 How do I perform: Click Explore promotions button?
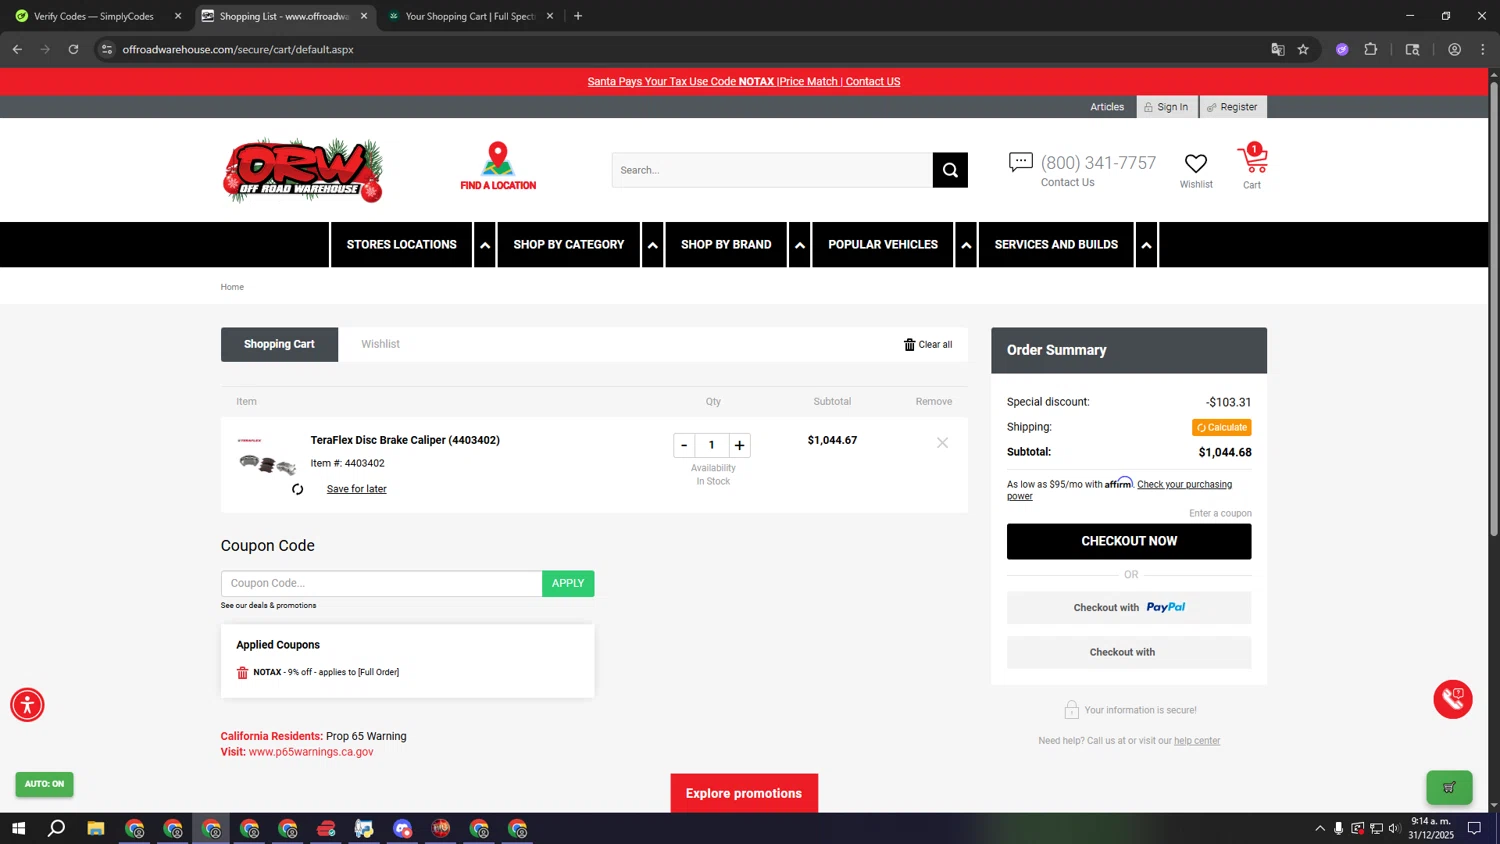(744, 793)
